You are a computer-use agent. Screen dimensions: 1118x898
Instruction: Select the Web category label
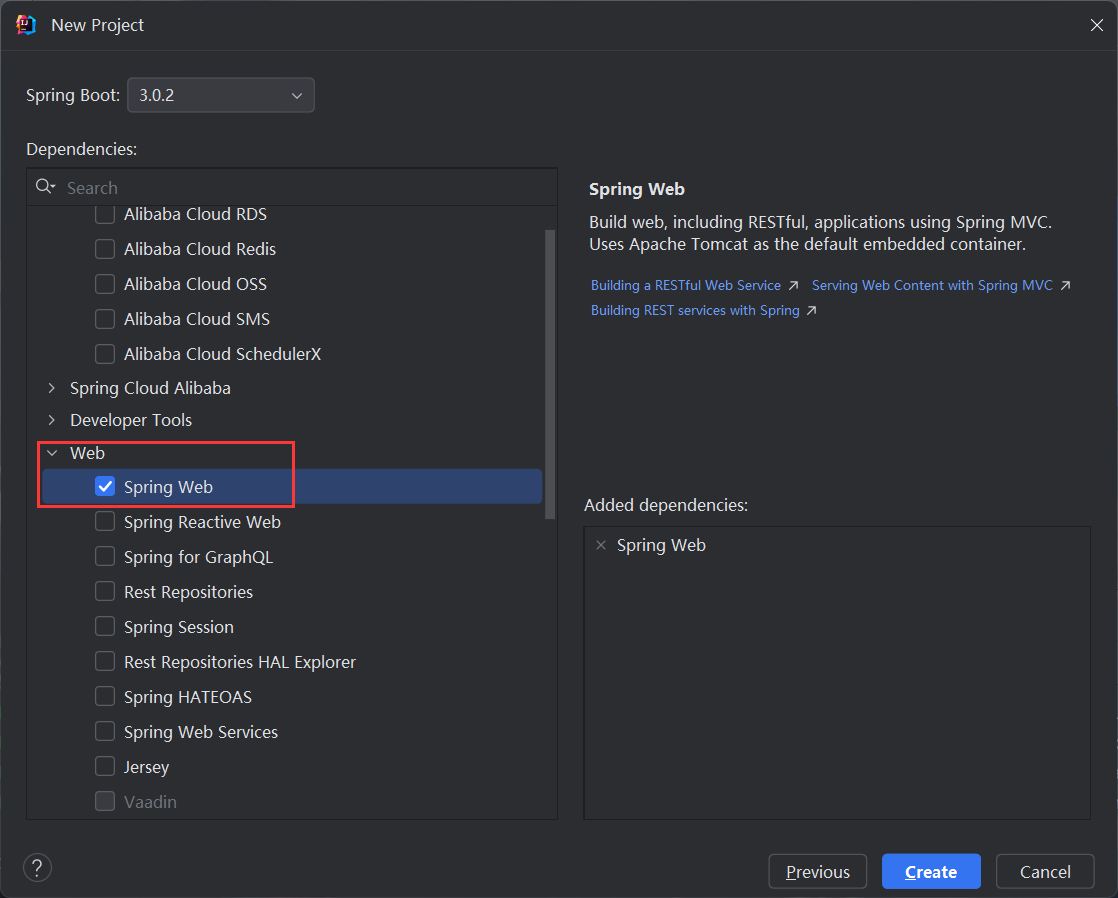click(x=87, y=453)
